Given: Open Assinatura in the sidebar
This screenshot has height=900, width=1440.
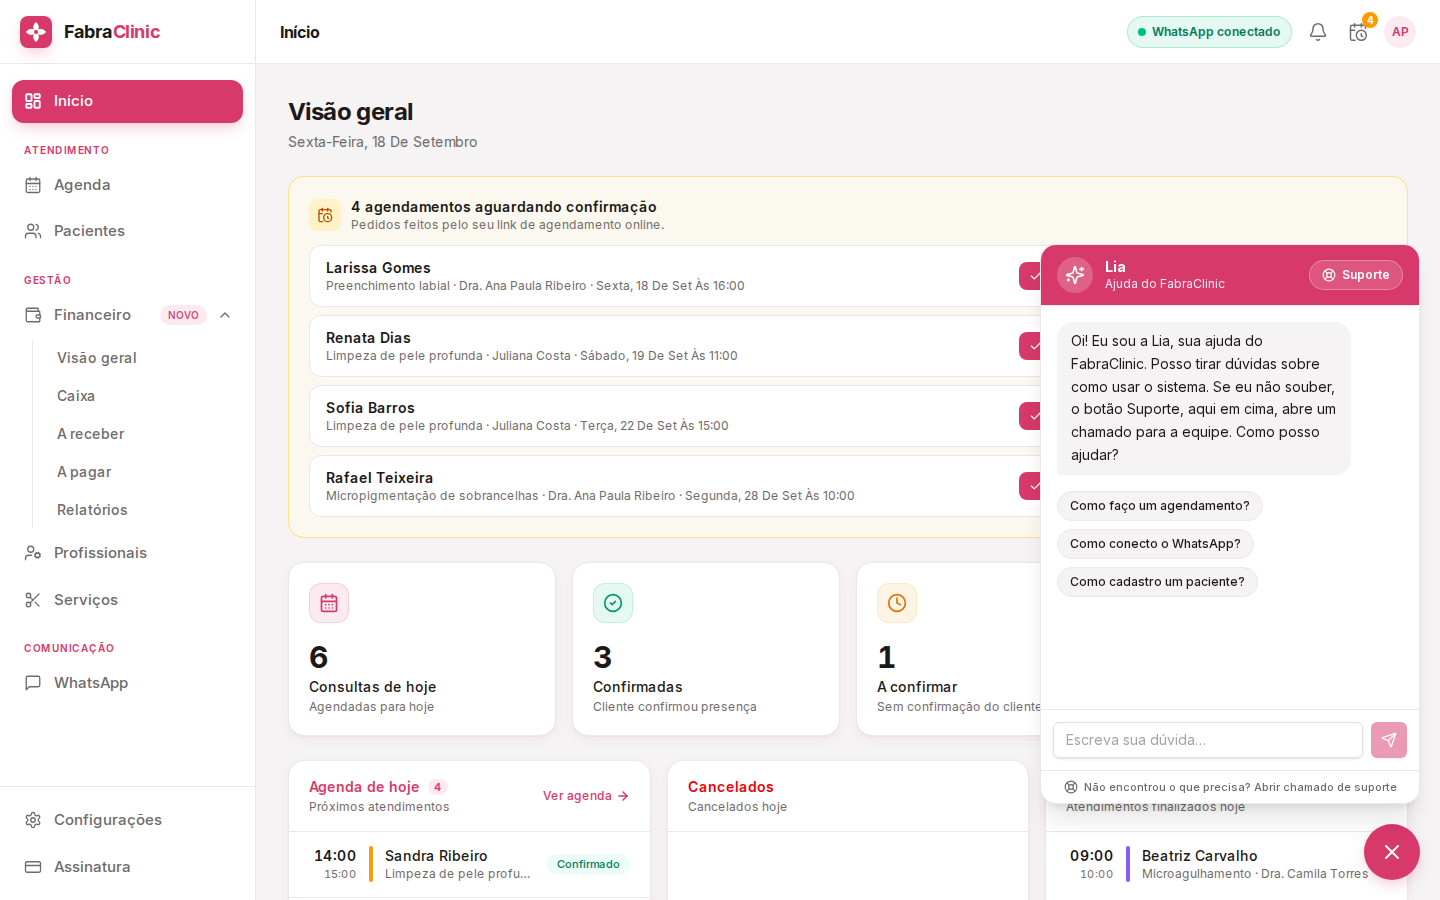Looking at the screenshot, I should (x=127, y=867).
